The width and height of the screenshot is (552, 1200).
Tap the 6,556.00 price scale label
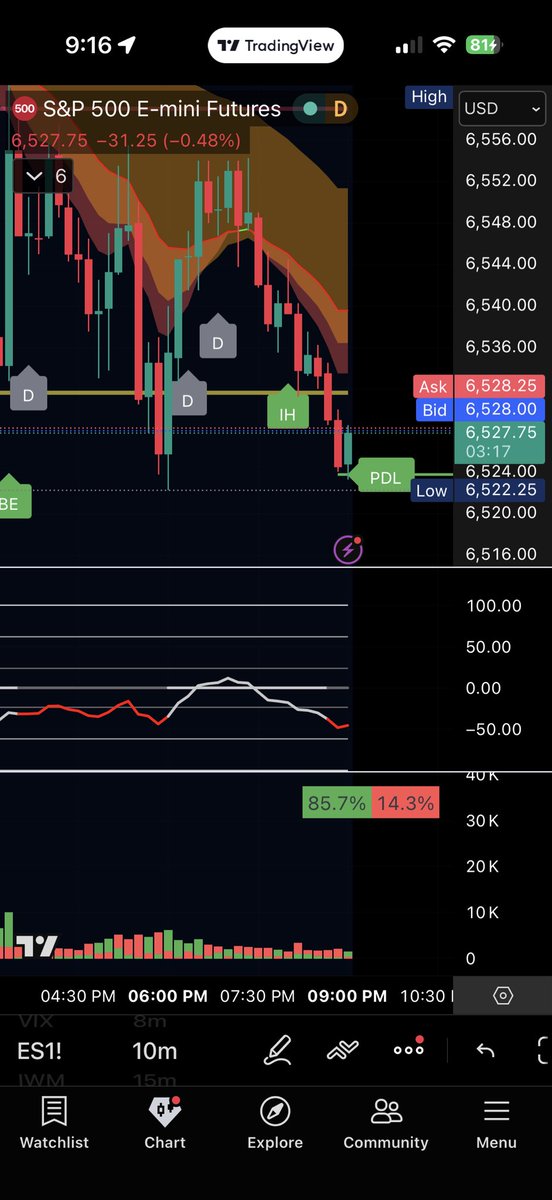pyautogui.click(x=501, y=138)
